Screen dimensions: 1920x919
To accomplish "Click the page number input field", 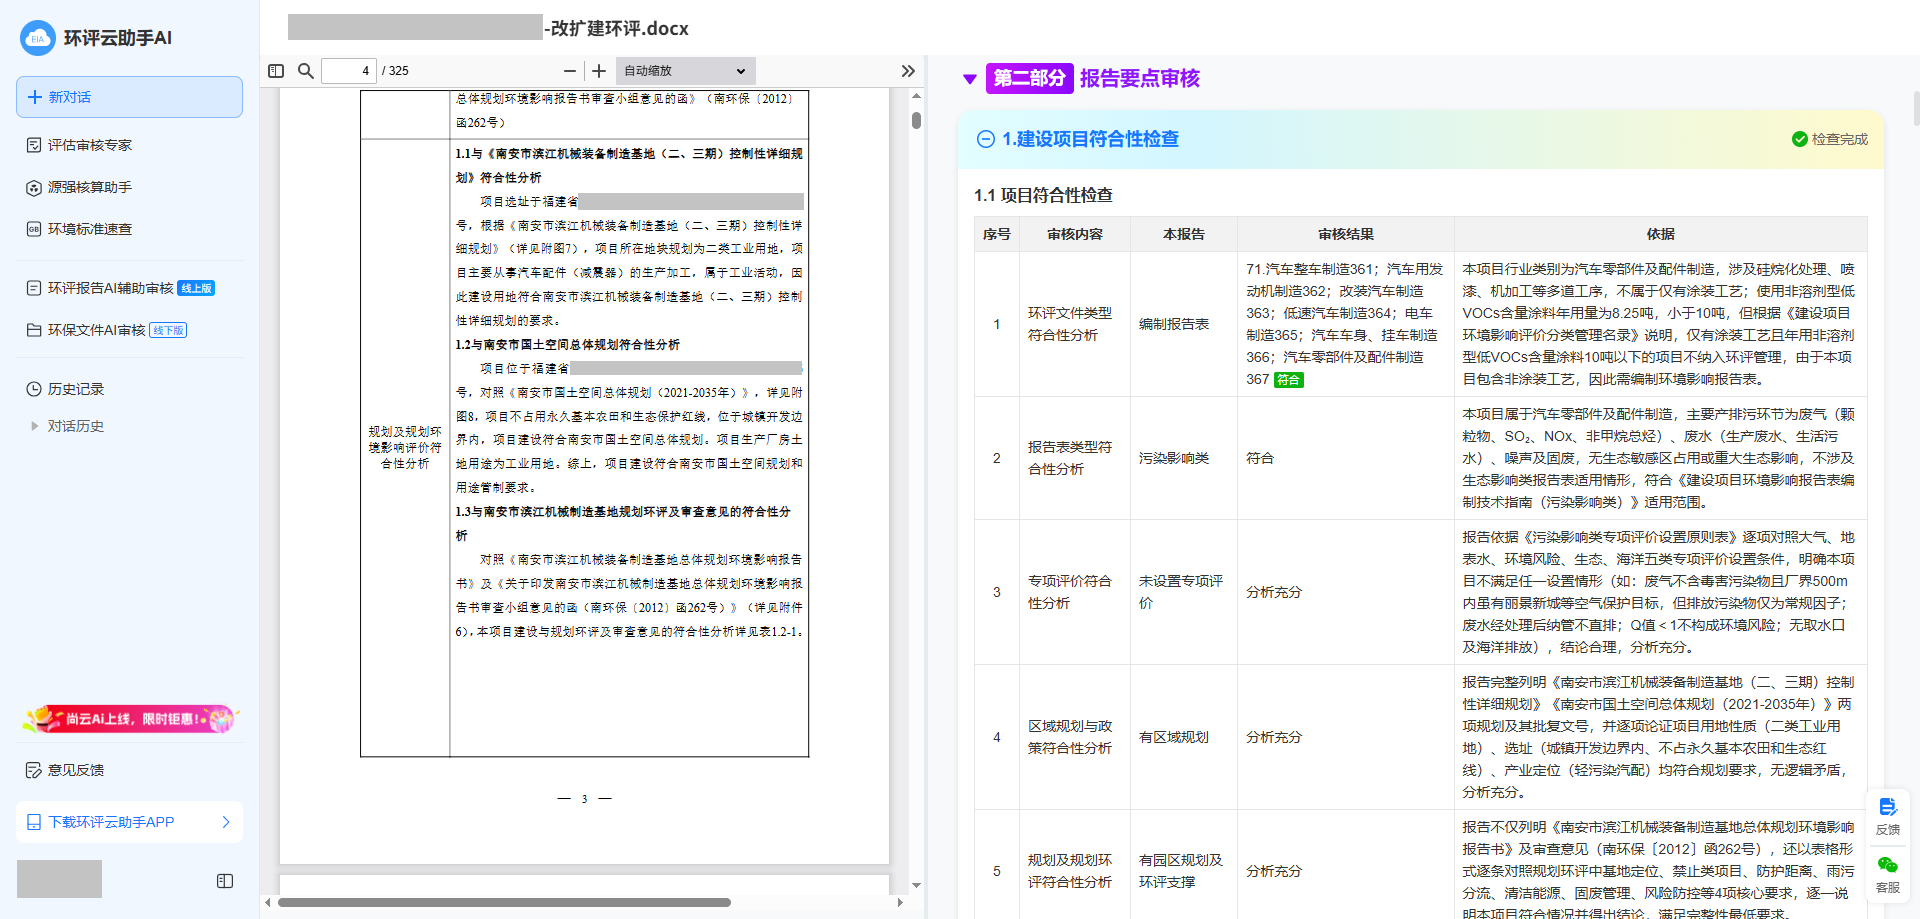I will tap(349, 71).
